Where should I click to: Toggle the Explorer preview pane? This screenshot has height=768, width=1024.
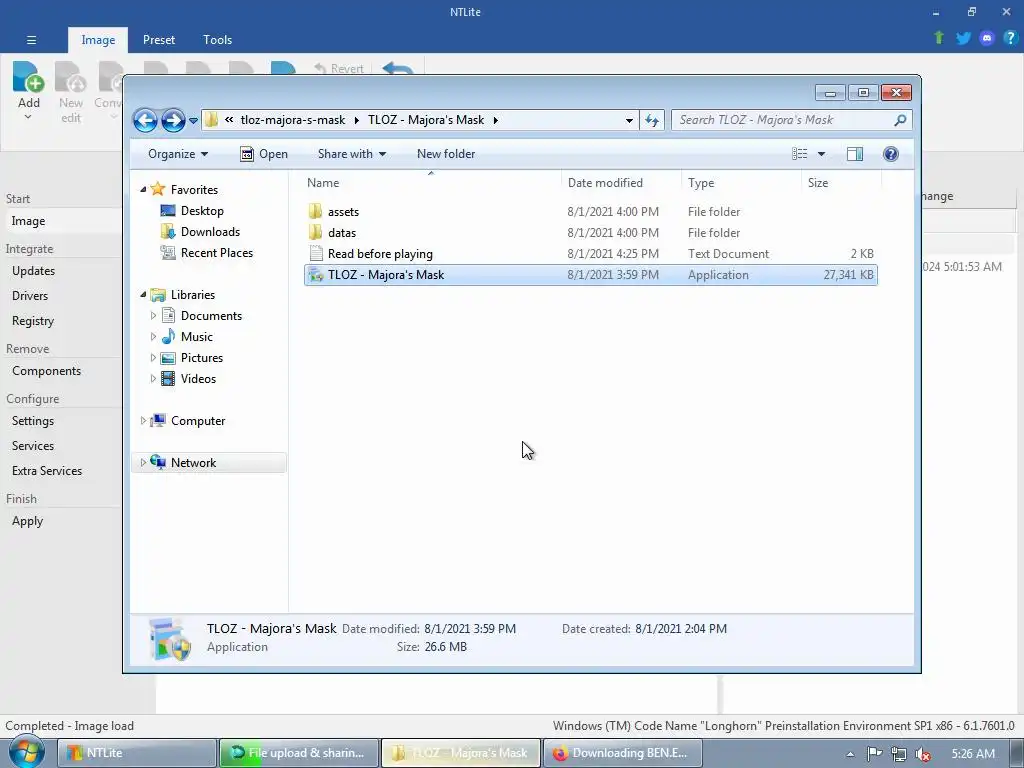point(855,154)
